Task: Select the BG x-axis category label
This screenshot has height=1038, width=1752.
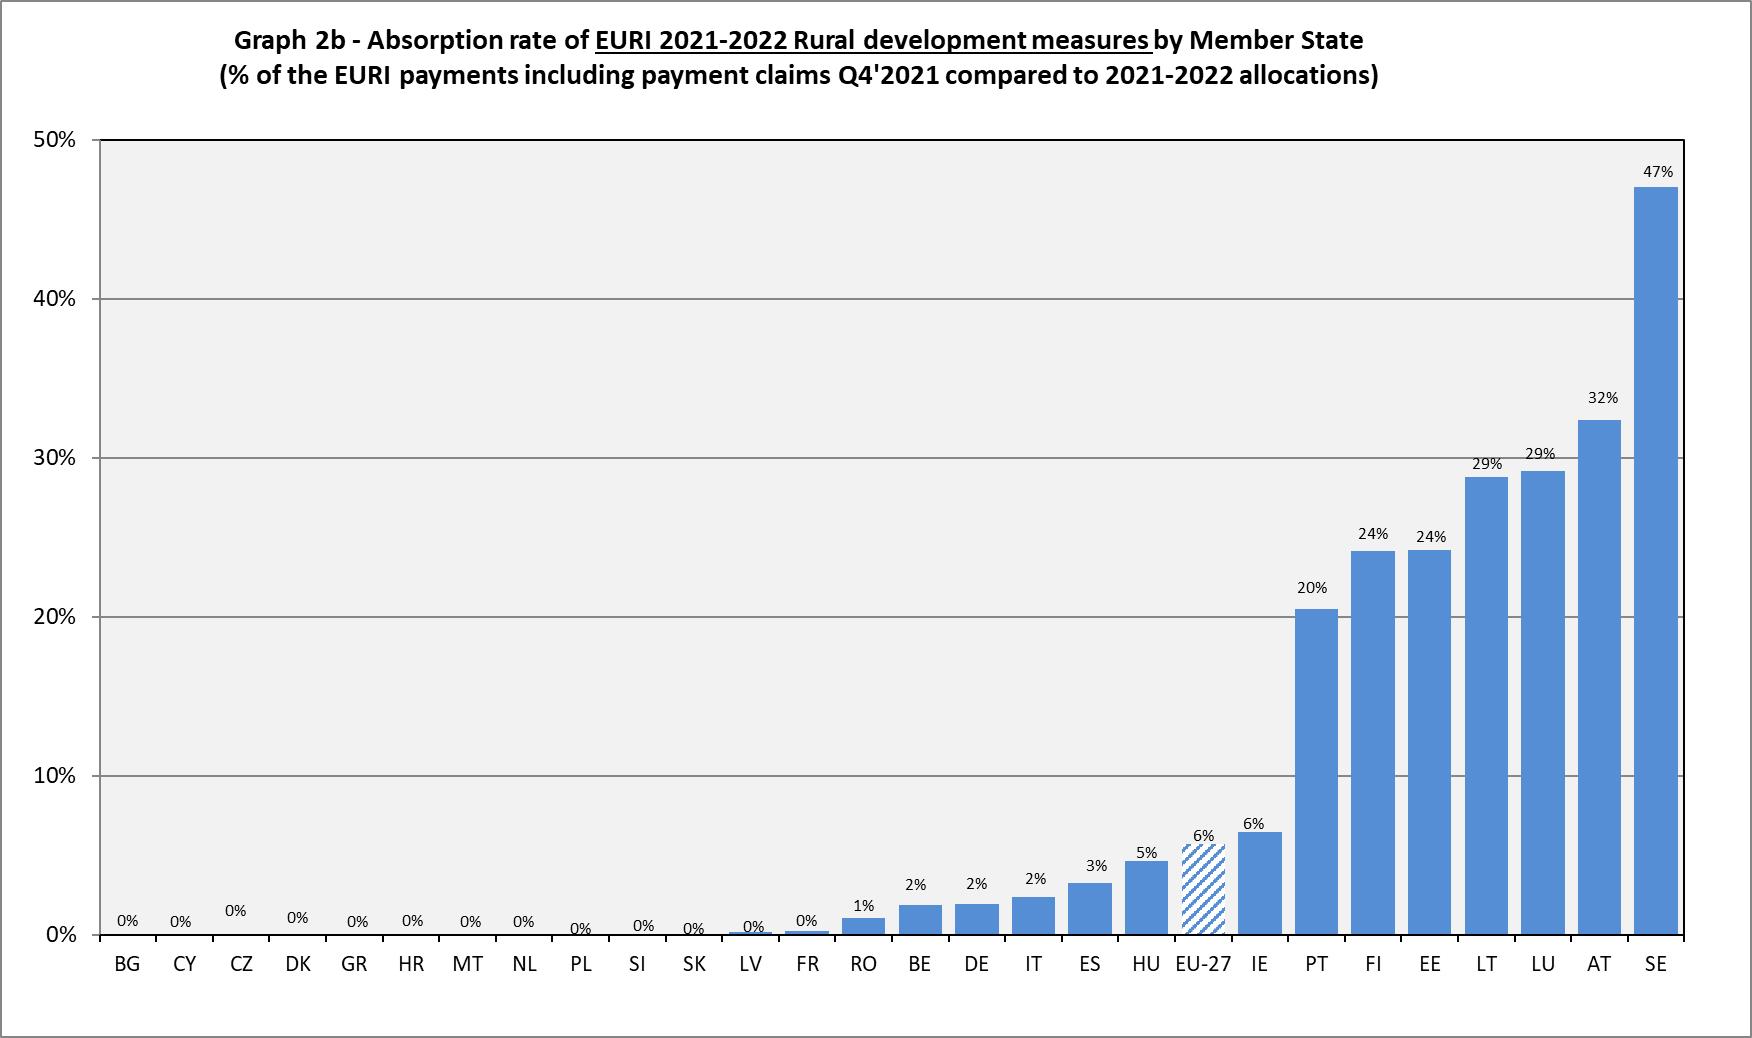Action: [x=128, y=964]
